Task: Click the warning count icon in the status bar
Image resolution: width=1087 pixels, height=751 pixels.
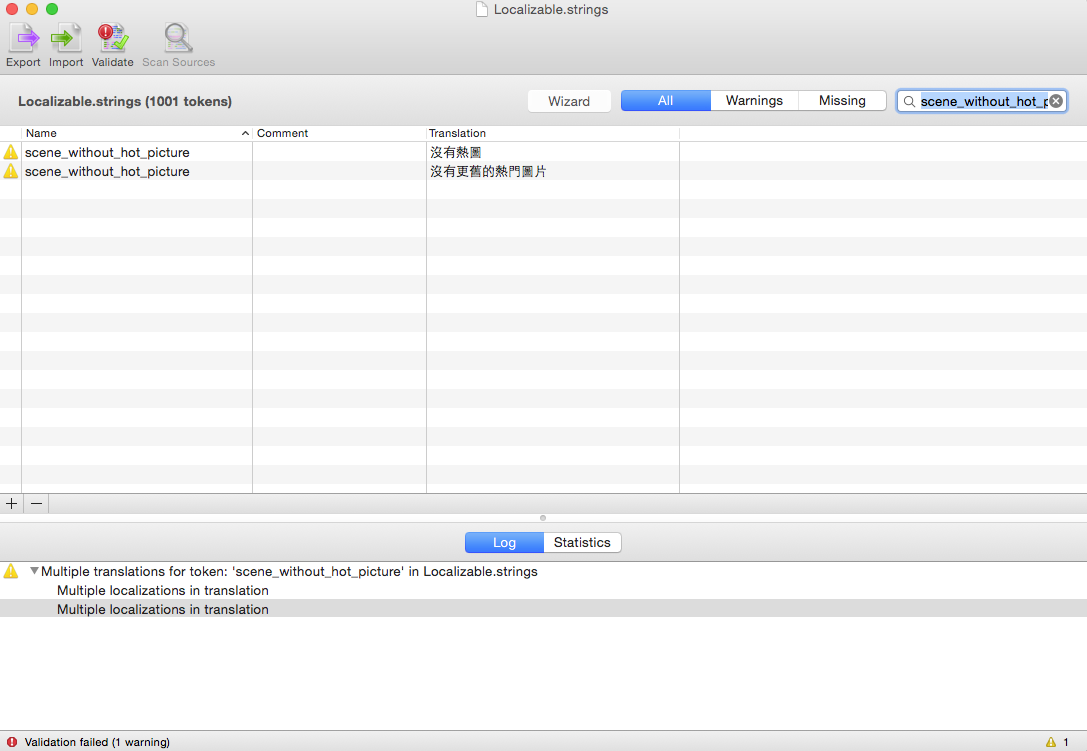Action: [1051, 742]
